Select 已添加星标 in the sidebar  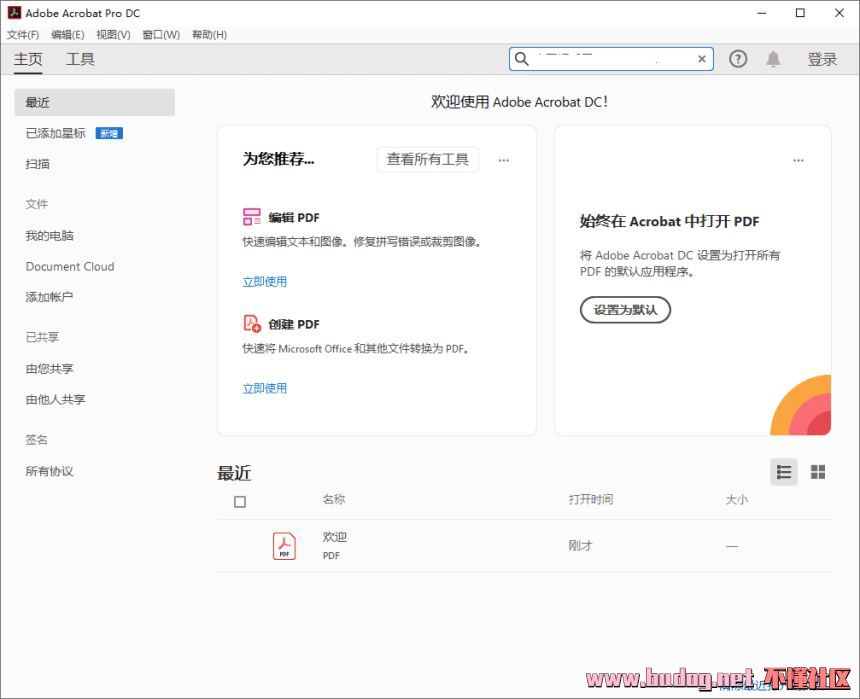coord(55,133)
